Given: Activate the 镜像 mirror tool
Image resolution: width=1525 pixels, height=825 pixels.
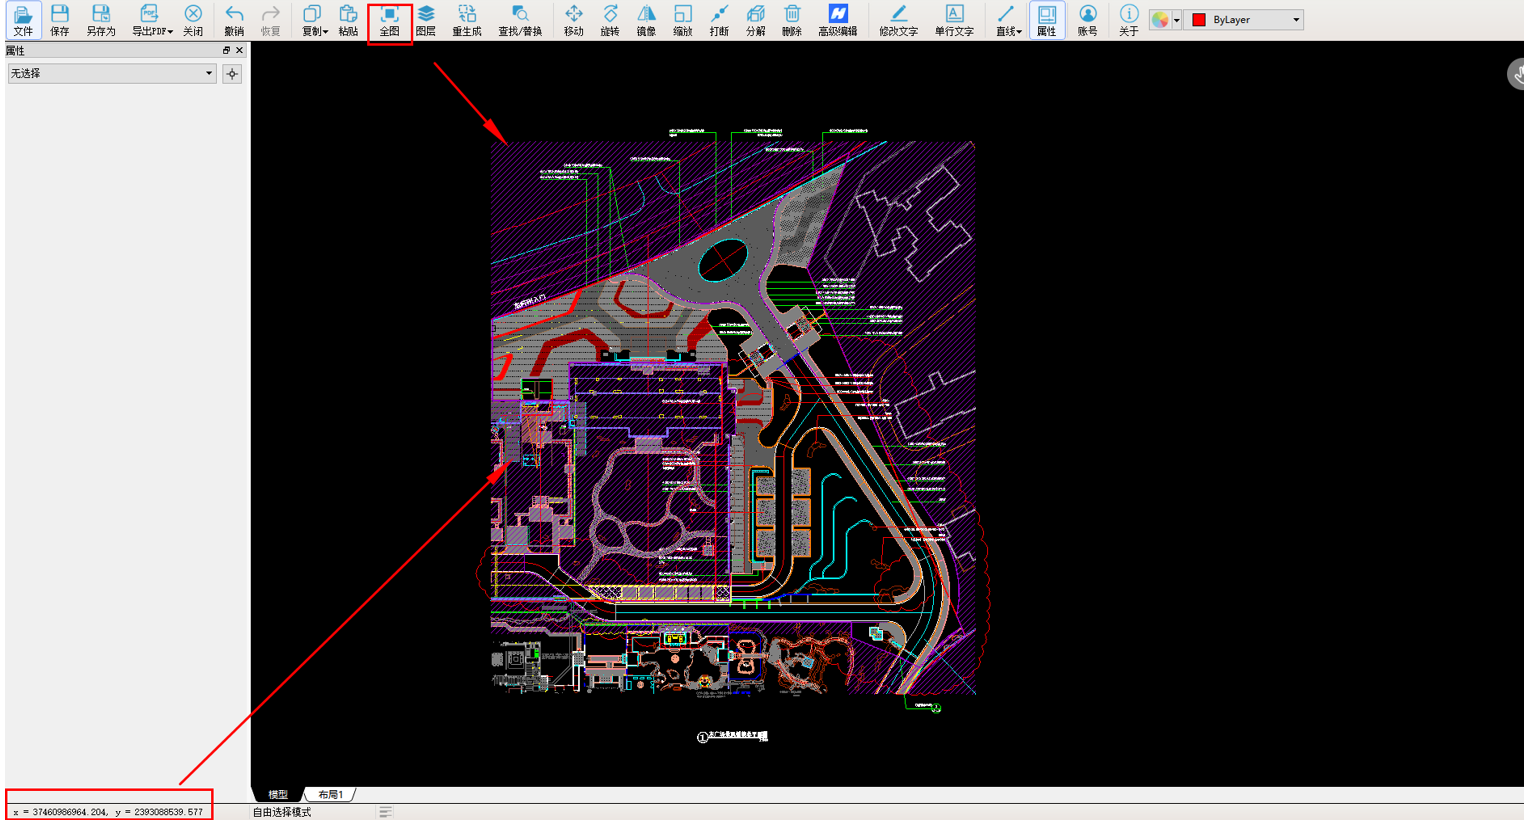Looking at the screenshot, I should 647,20.
